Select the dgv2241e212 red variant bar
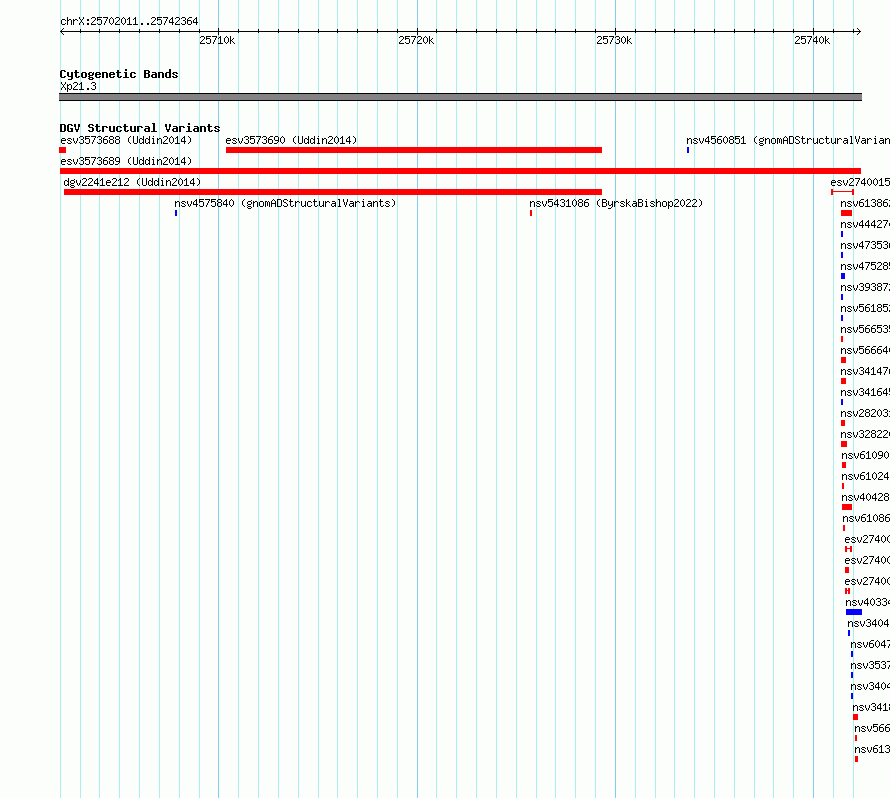 click(333, 192)
